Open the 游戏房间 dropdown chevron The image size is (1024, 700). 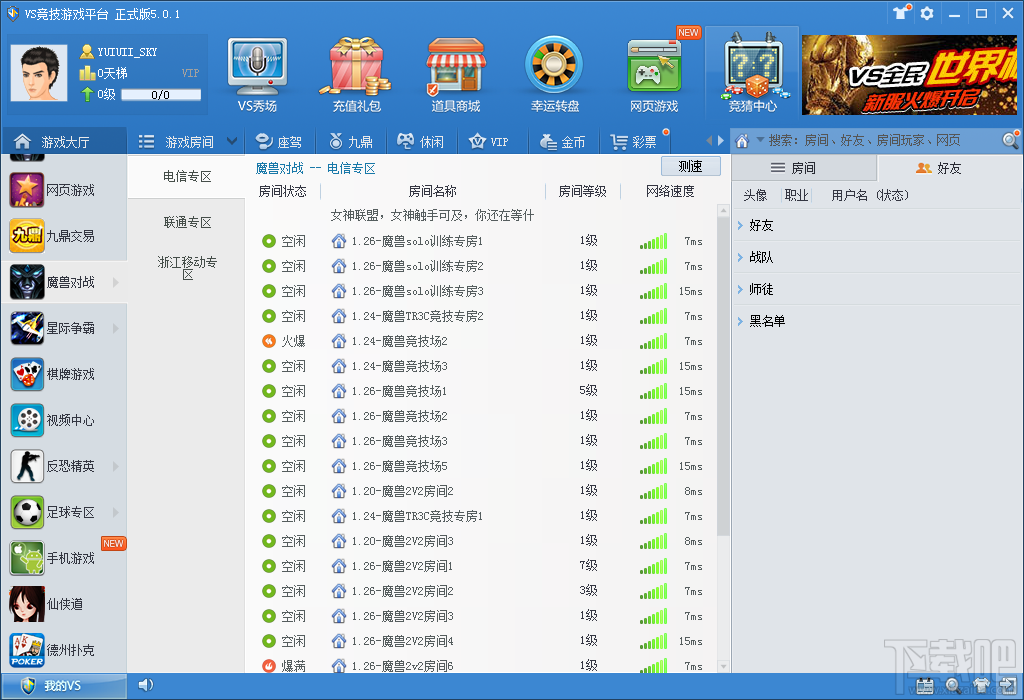point(231,140)
